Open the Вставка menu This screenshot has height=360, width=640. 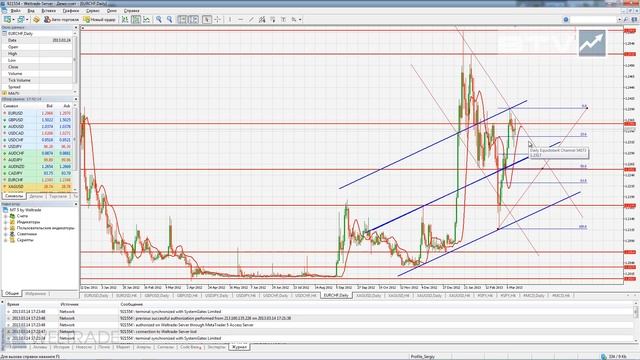pyautogui.click(x=49, y=11)
